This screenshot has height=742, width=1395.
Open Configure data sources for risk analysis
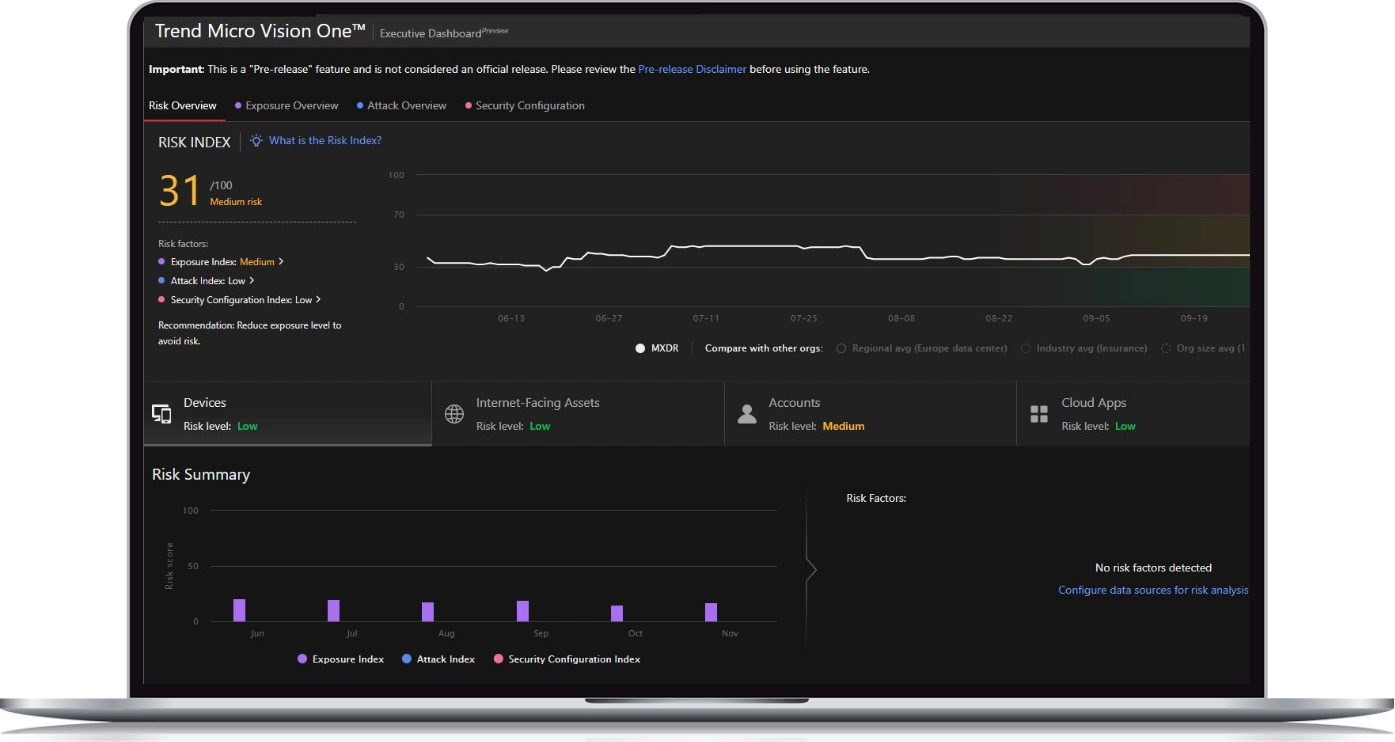1153,590
